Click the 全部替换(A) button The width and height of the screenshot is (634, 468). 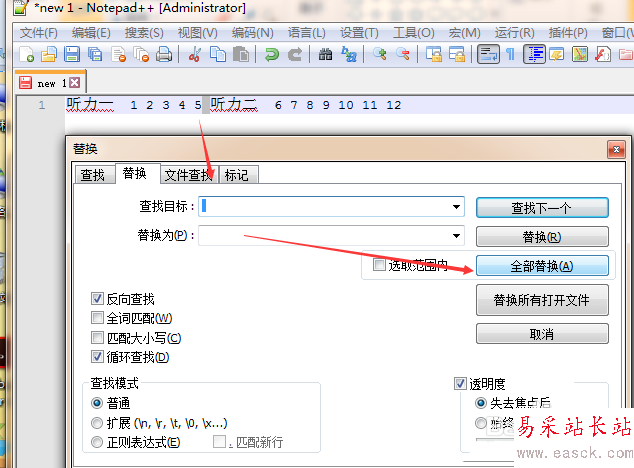coord(542,266)
